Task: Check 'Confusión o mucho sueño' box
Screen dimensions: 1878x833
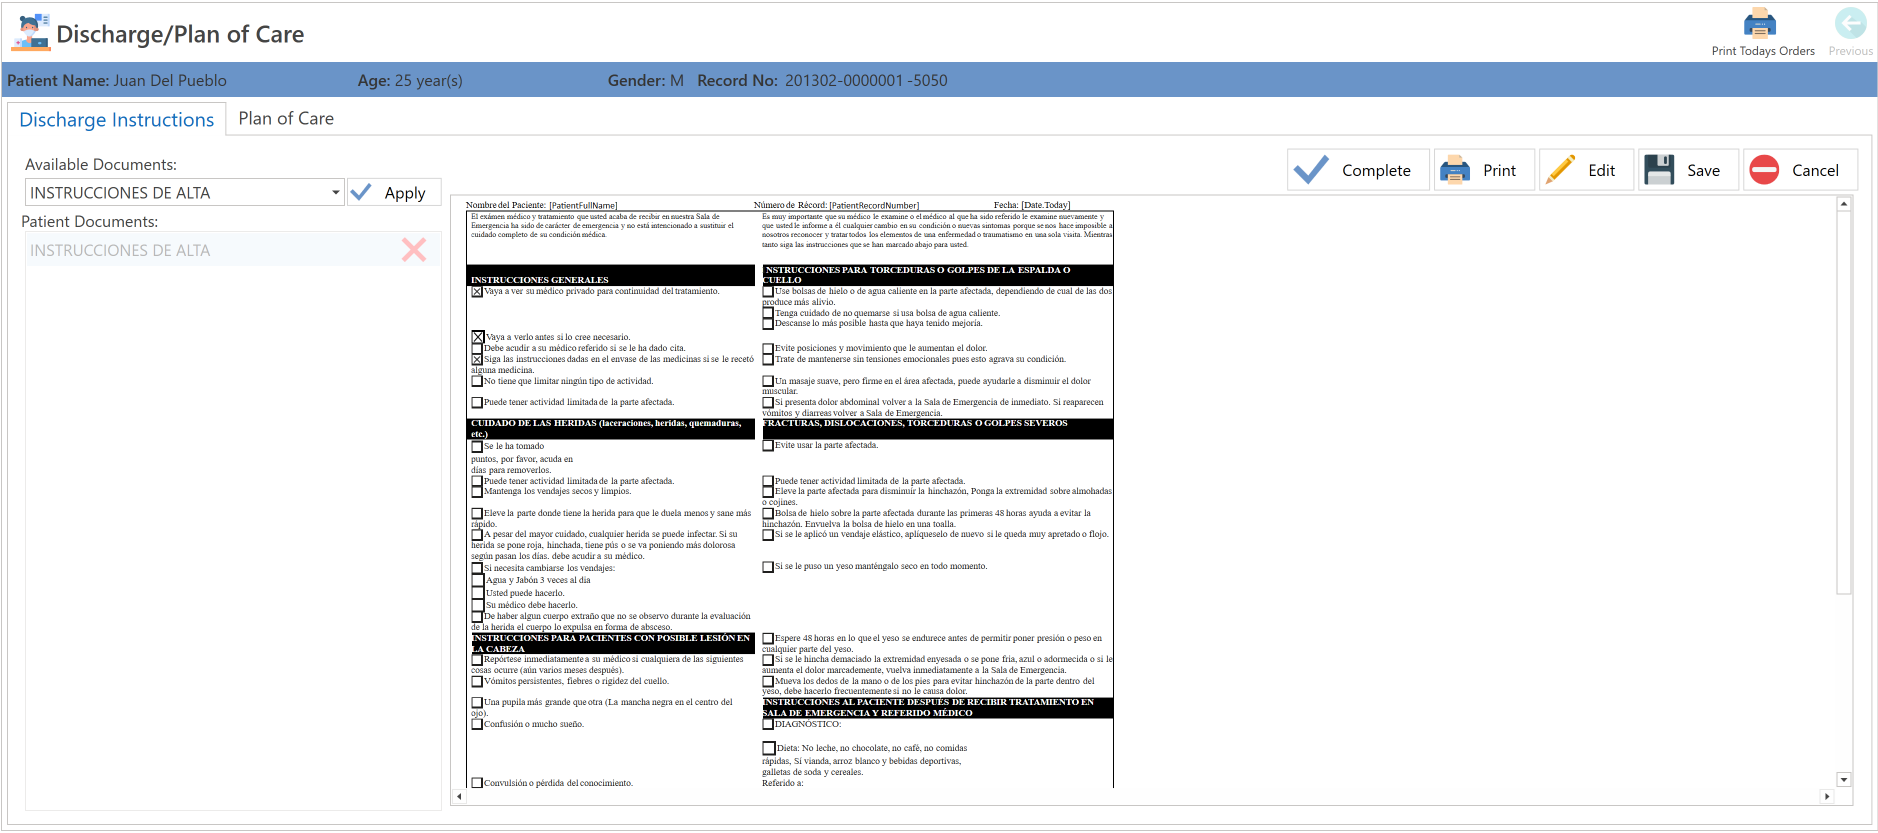Action: pos(477,724)
